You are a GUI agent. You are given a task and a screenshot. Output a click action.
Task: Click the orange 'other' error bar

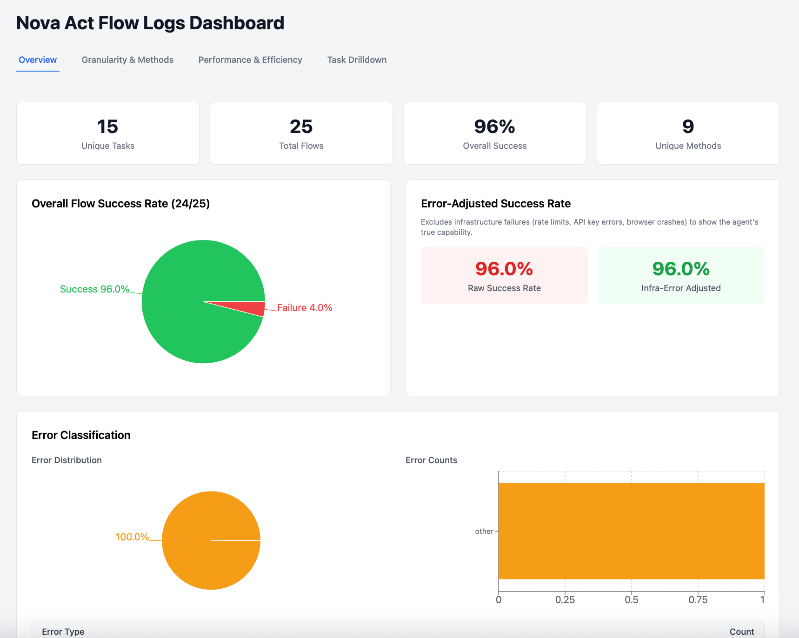click(631, 531)
